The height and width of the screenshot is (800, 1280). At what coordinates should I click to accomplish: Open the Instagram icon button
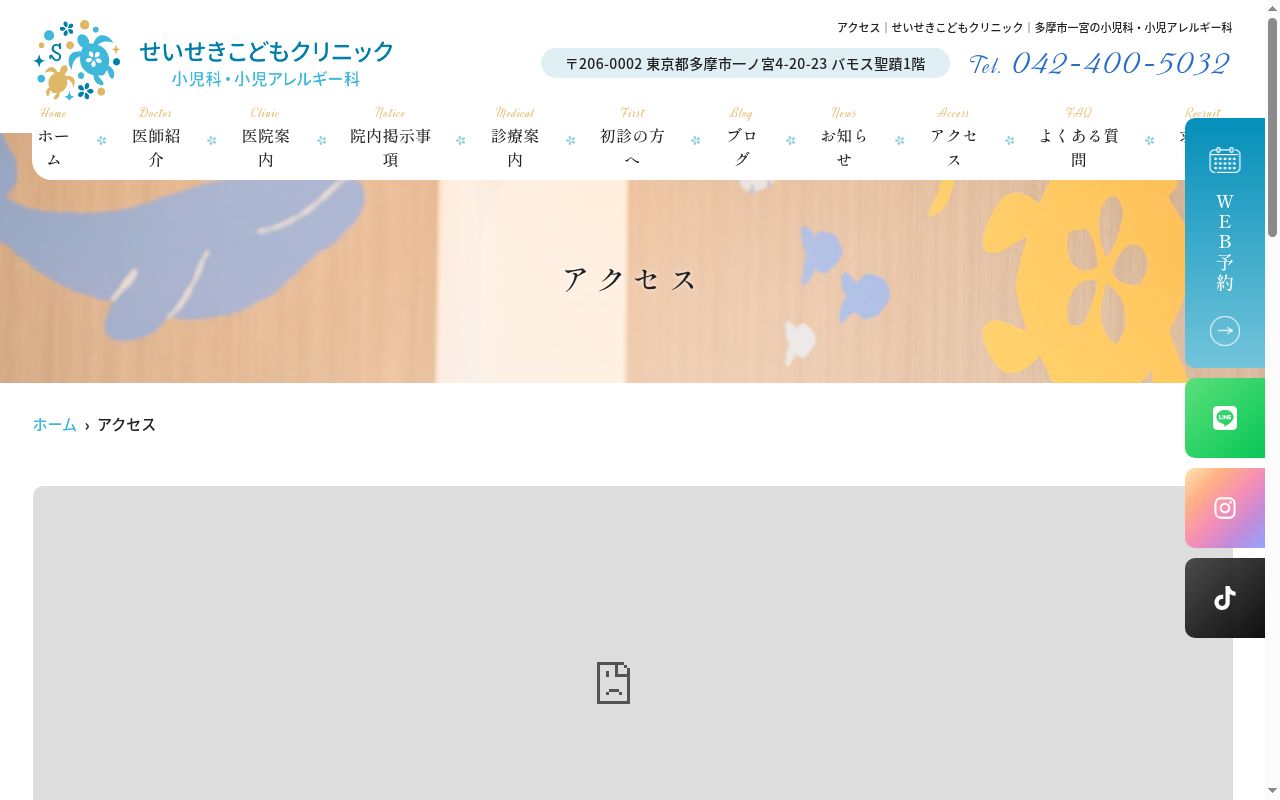click(x=1225, y=508)
